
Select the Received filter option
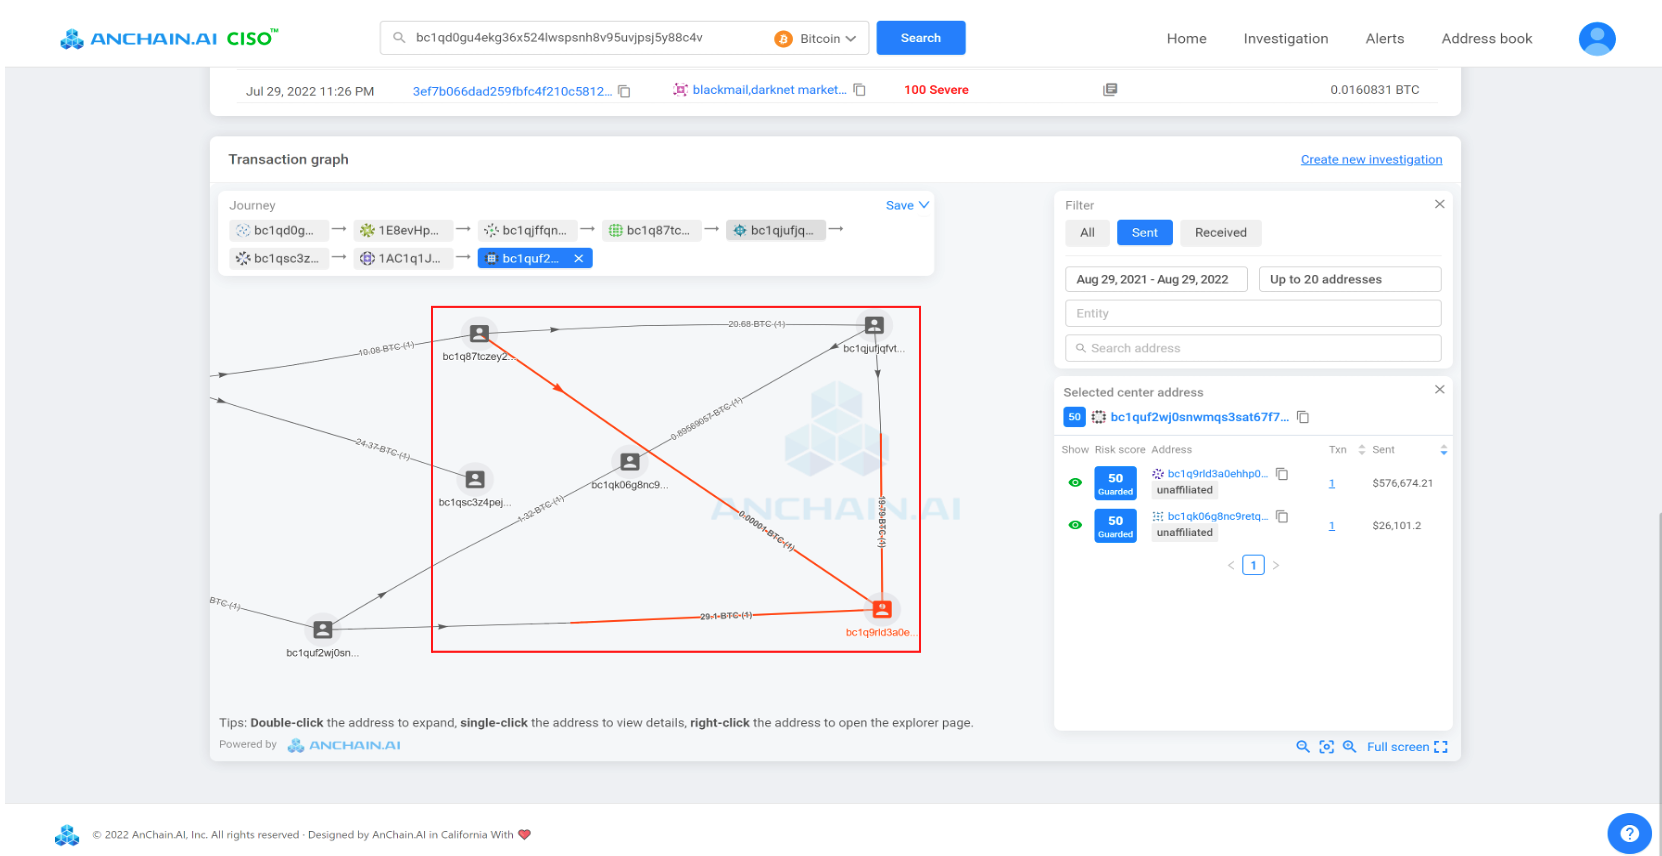coord(1220,233)
